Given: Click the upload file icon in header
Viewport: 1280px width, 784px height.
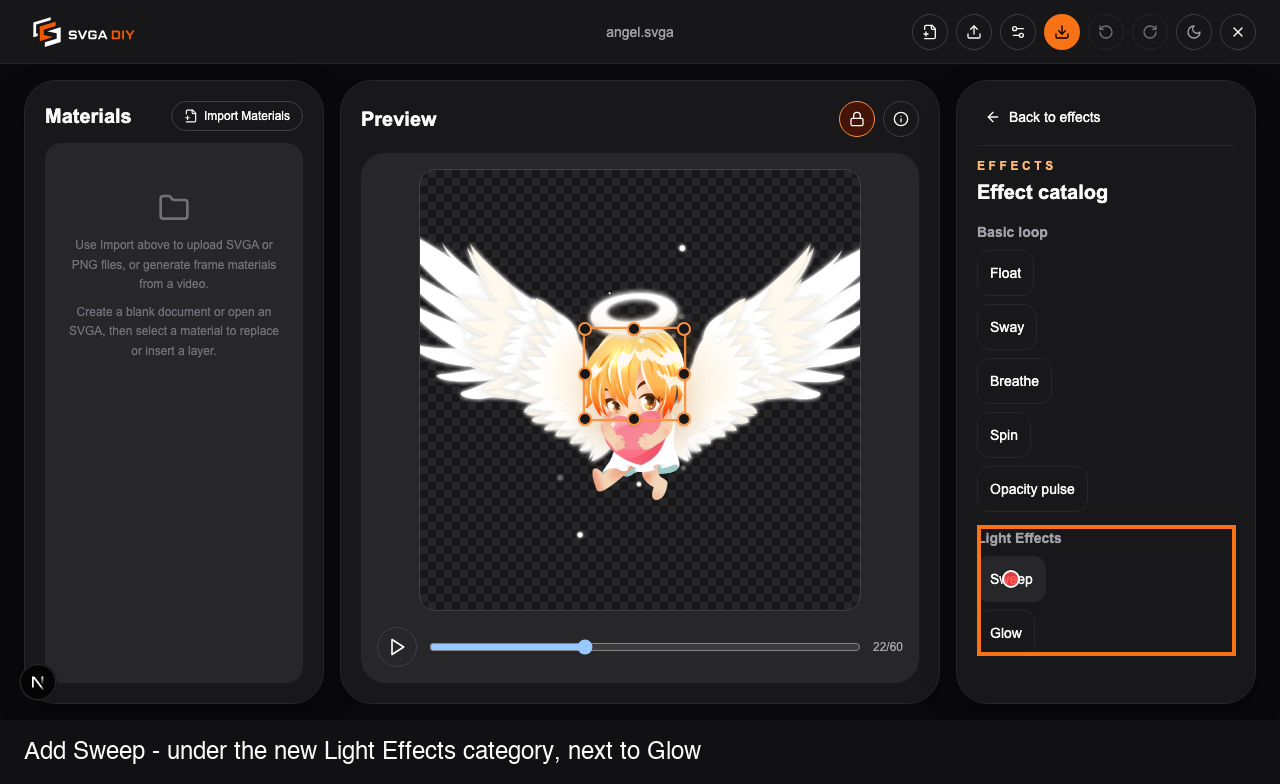Looking at the screenshot, I should click(x=974, y=32).
